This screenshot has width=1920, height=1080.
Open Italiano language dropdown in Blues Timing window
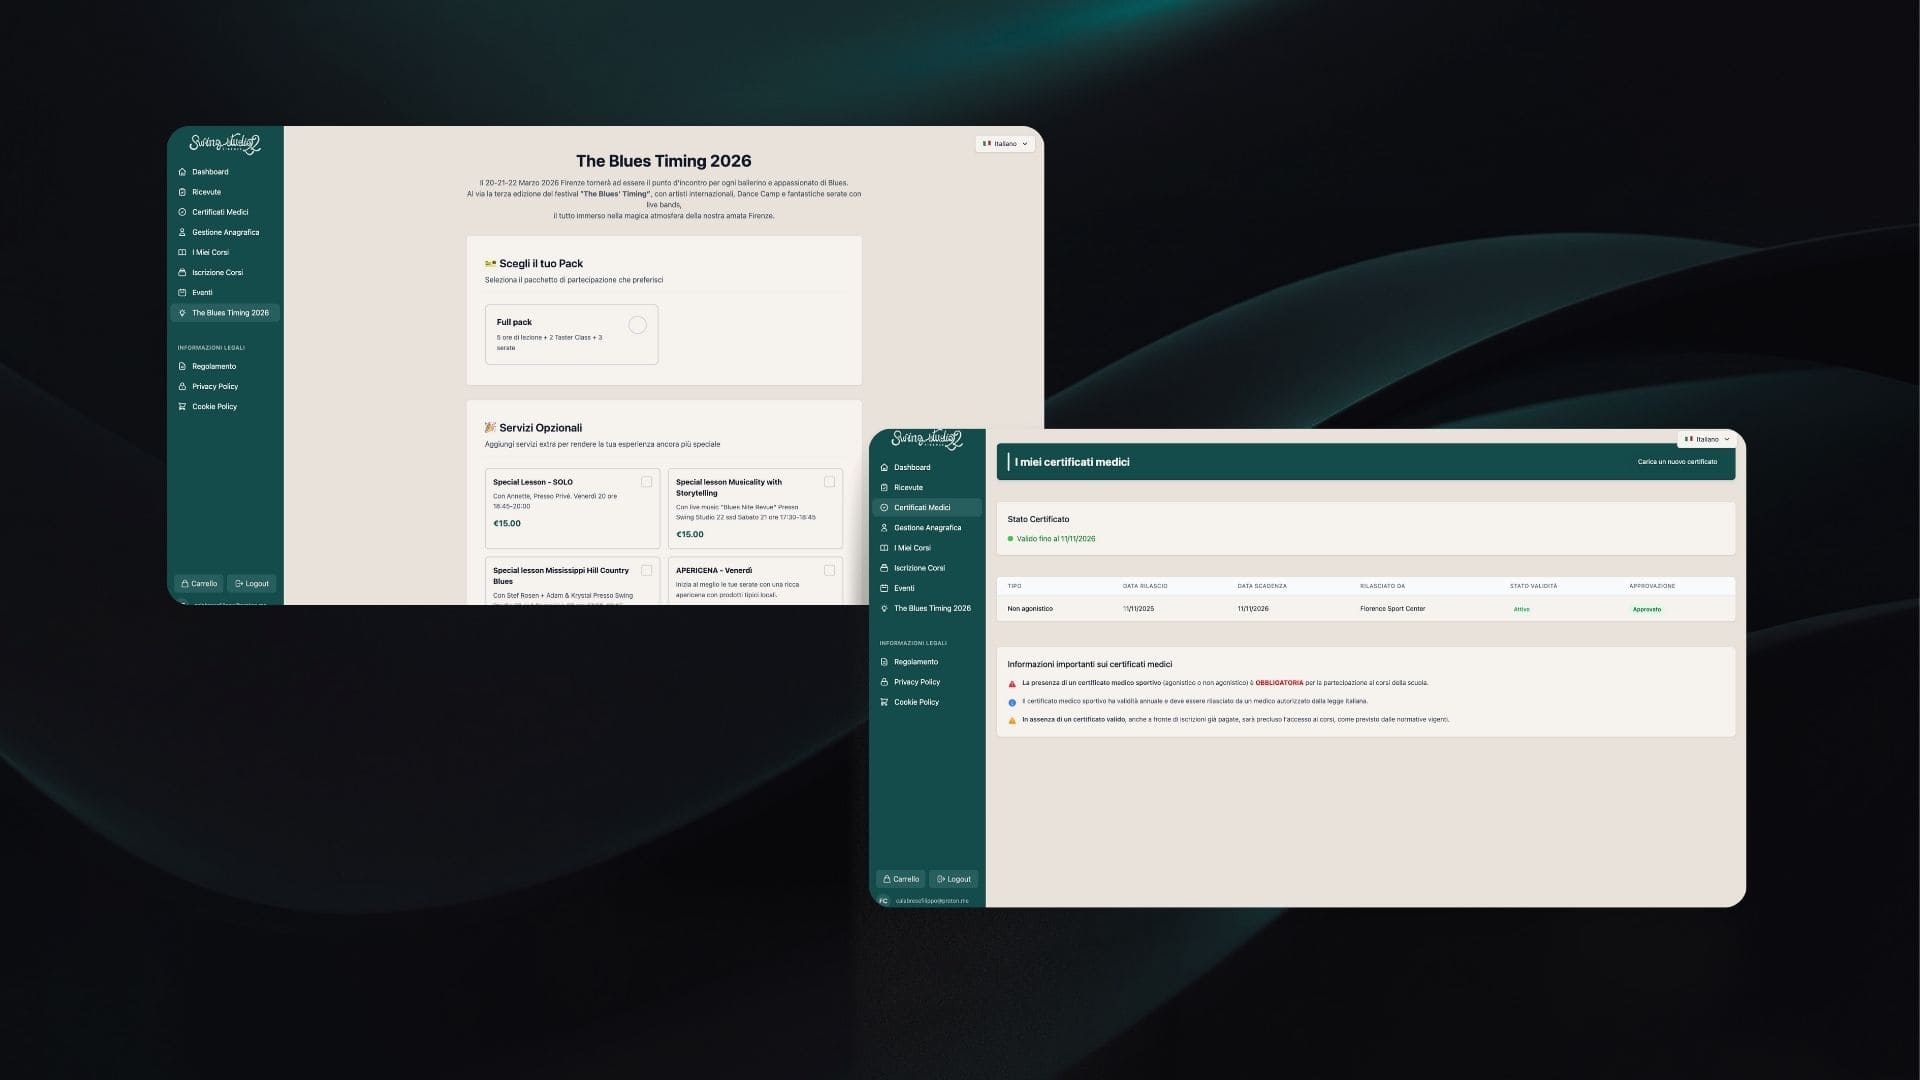1005,144
